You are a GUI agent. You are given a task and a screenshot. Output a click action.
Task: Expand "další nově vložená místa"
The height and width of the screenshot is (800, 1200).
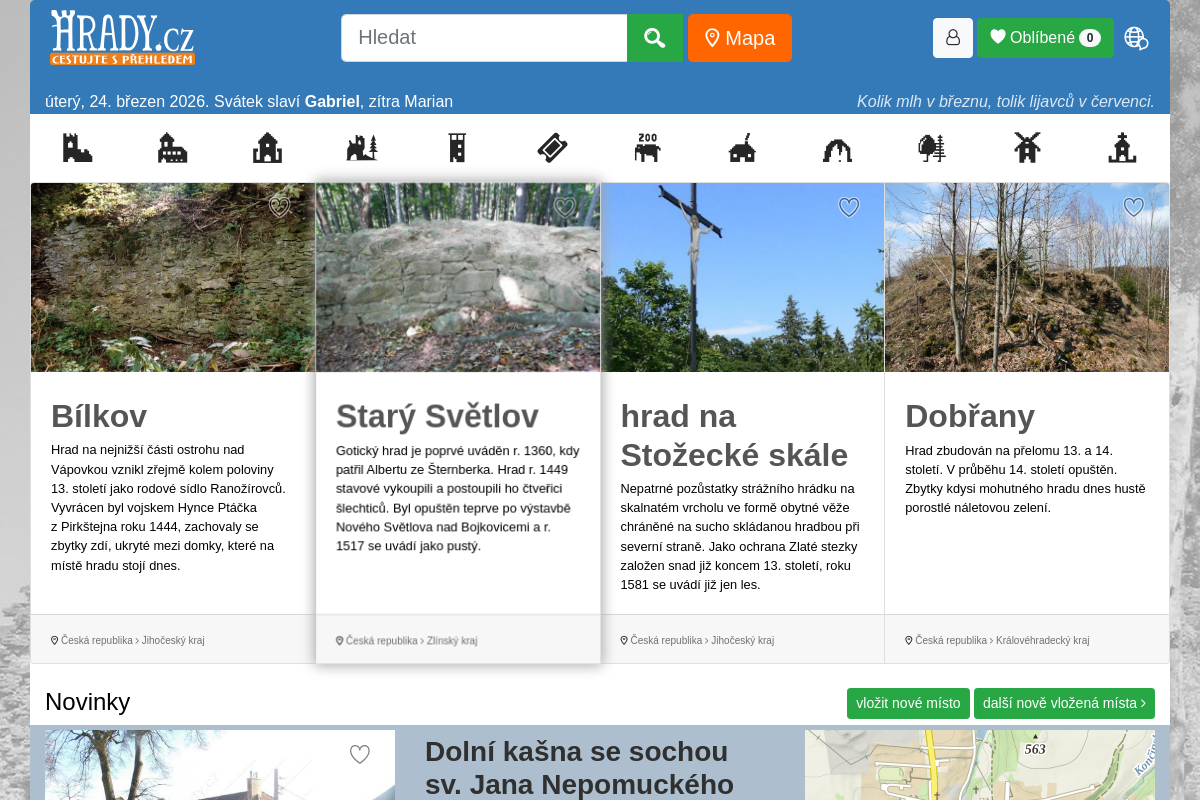point(1064,703)
